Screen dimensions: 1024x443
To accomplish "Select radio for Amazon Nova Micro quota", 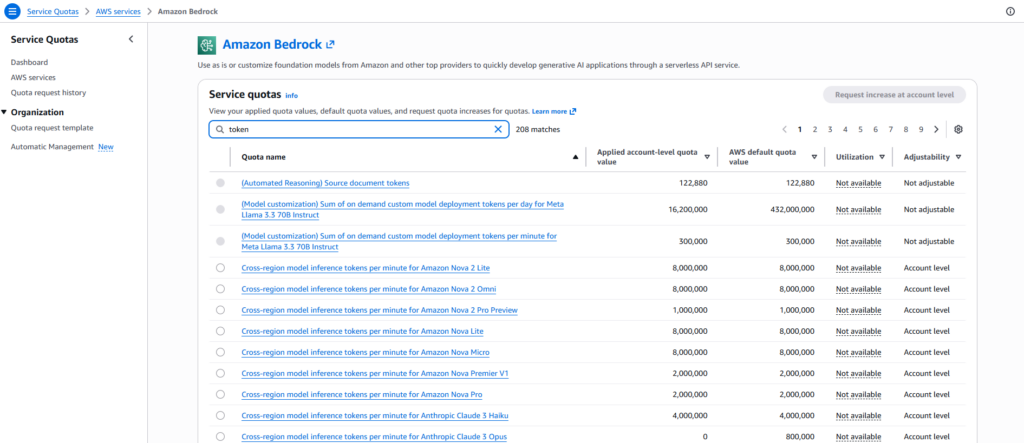I will click(x=220, y=352).
